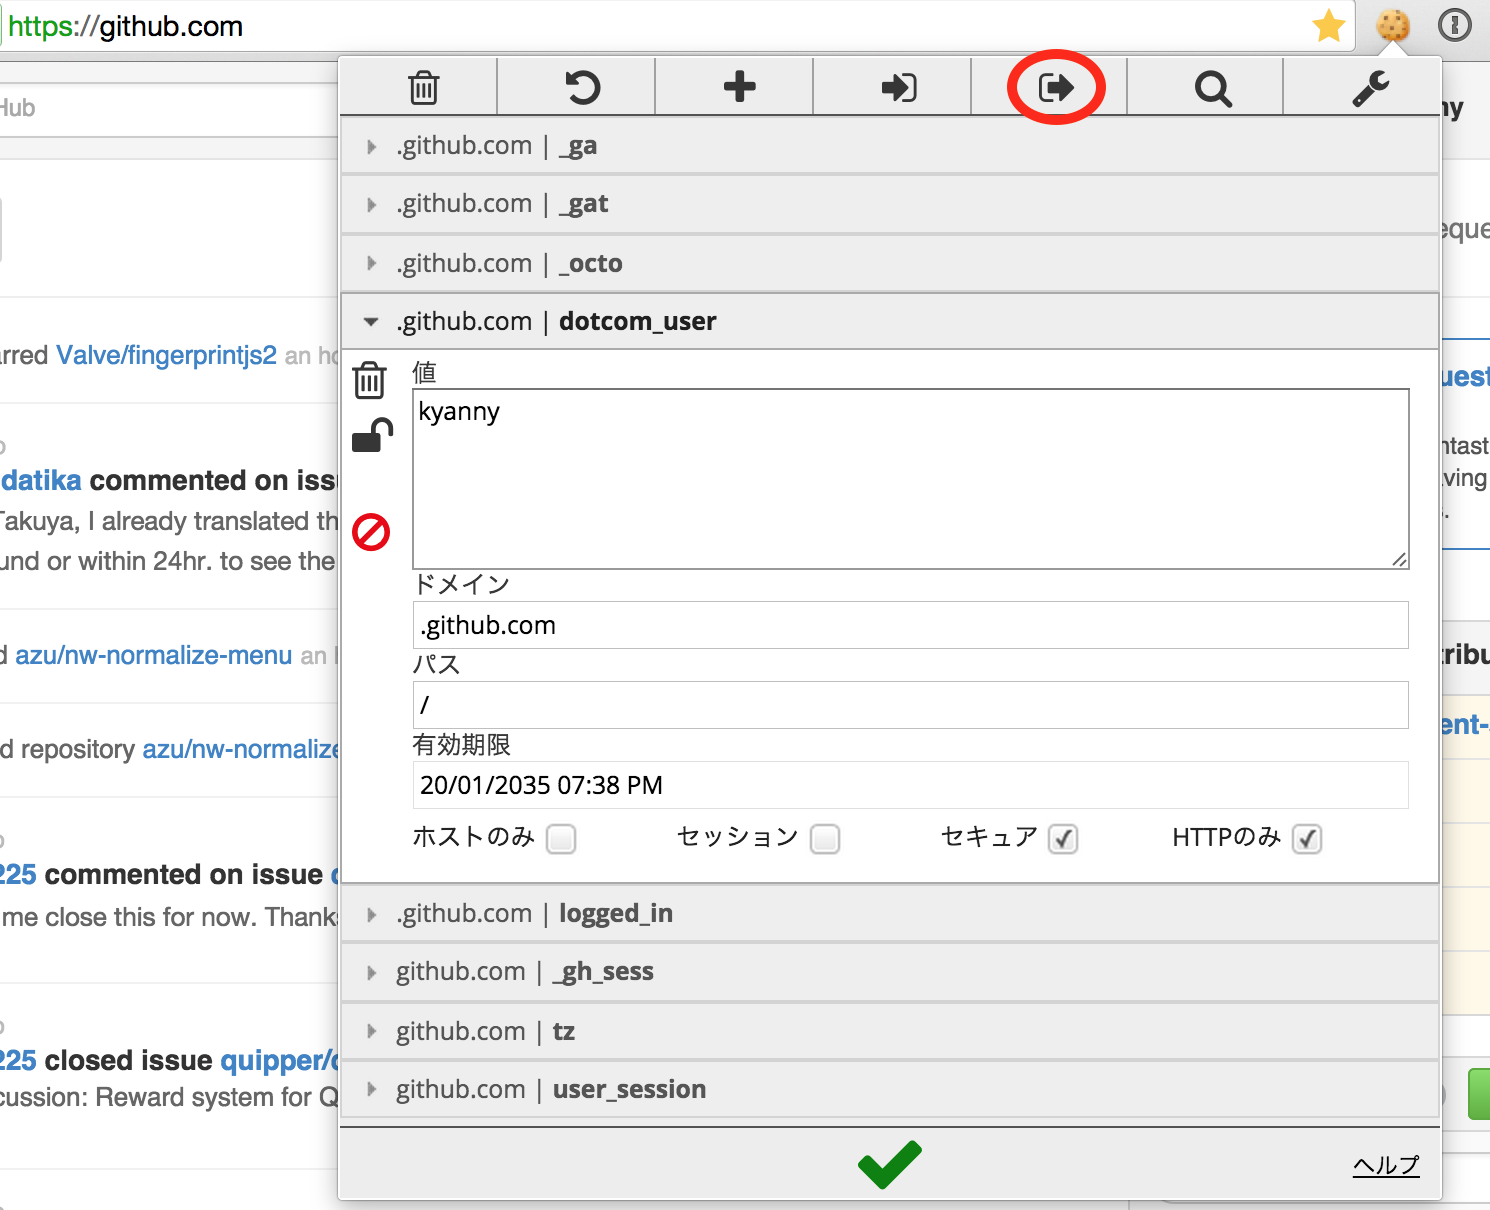
Task: Disable the HTTPのみ checkbox
Action: click(1307, 840)
